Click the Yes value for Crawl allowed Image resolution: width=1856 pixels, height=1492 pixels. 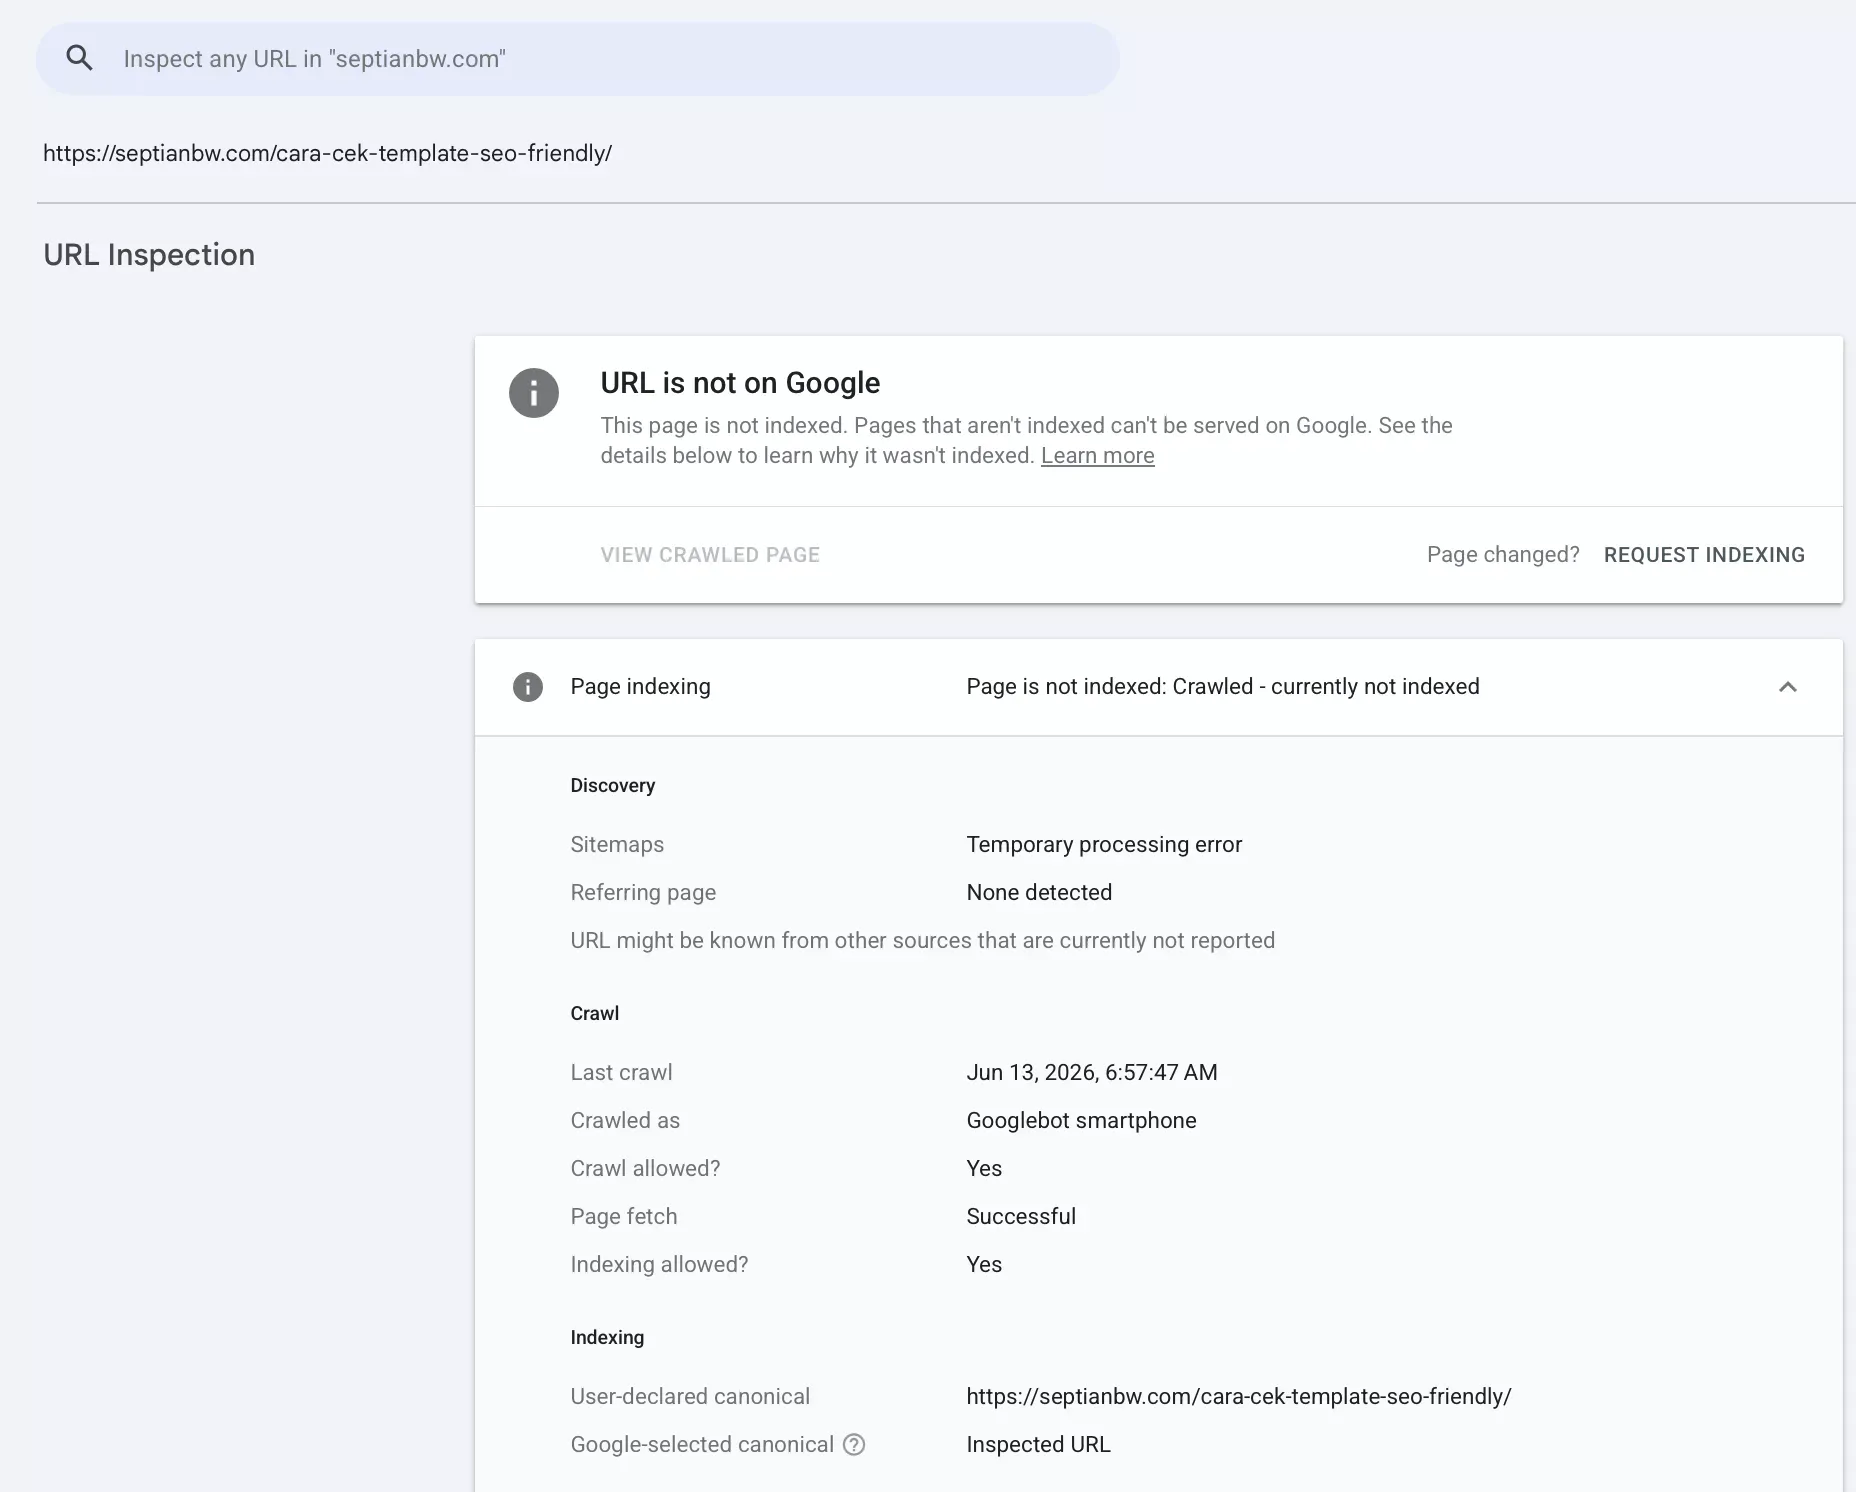[984, 1169]
